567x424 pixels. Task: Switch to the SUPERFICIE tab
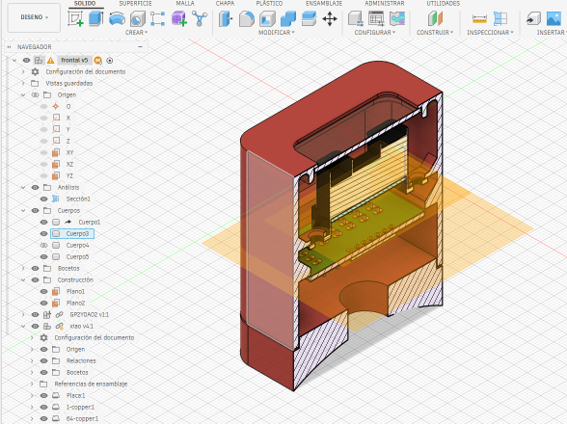pos(136,4)
